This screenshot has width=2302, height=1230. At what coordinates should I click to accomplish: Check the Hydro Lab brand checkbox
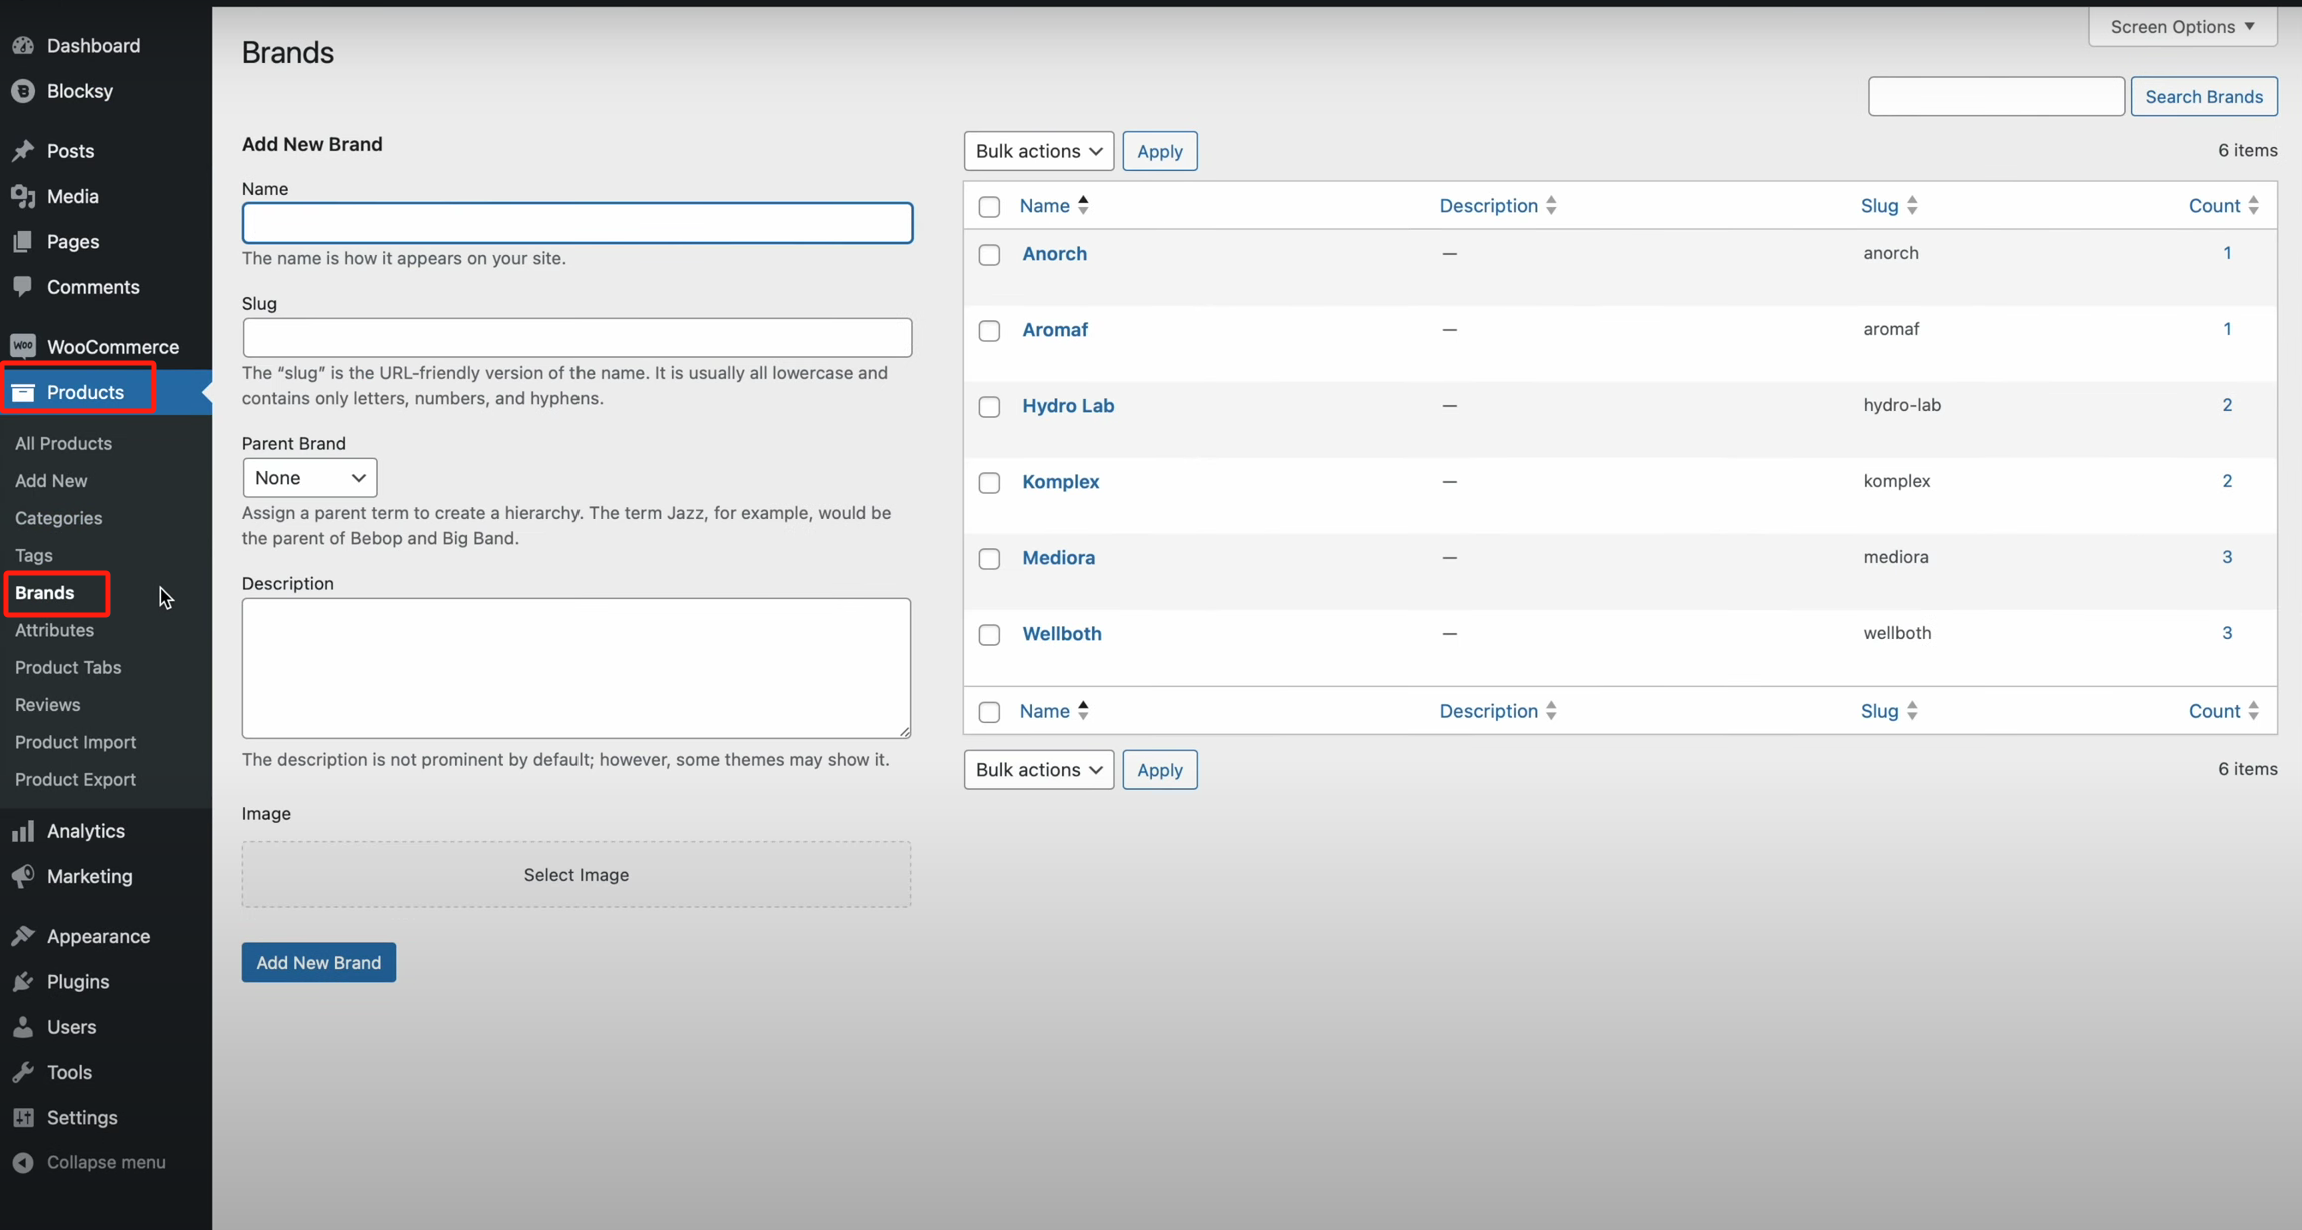tap(989, 407)
